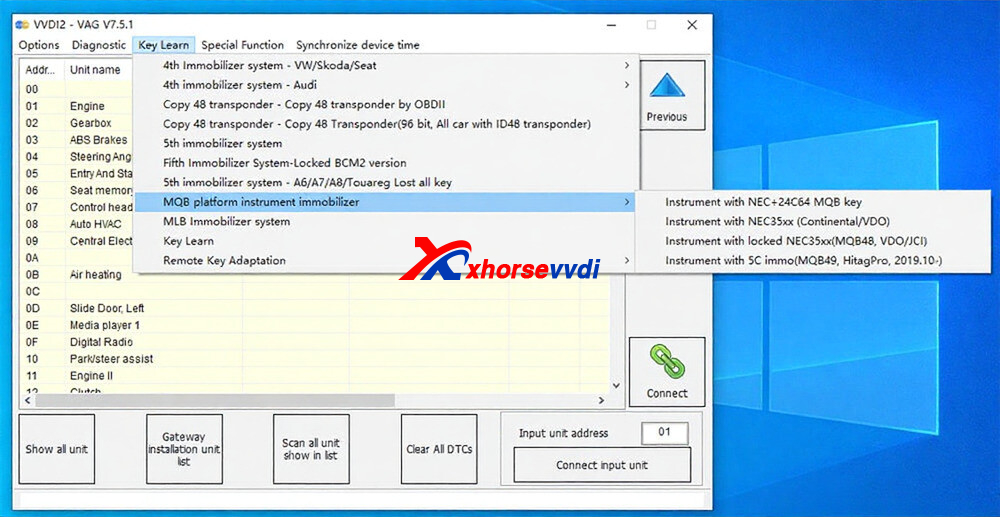
Task: Select the 08 Auto HVAC row
Action: coord(77,224)
